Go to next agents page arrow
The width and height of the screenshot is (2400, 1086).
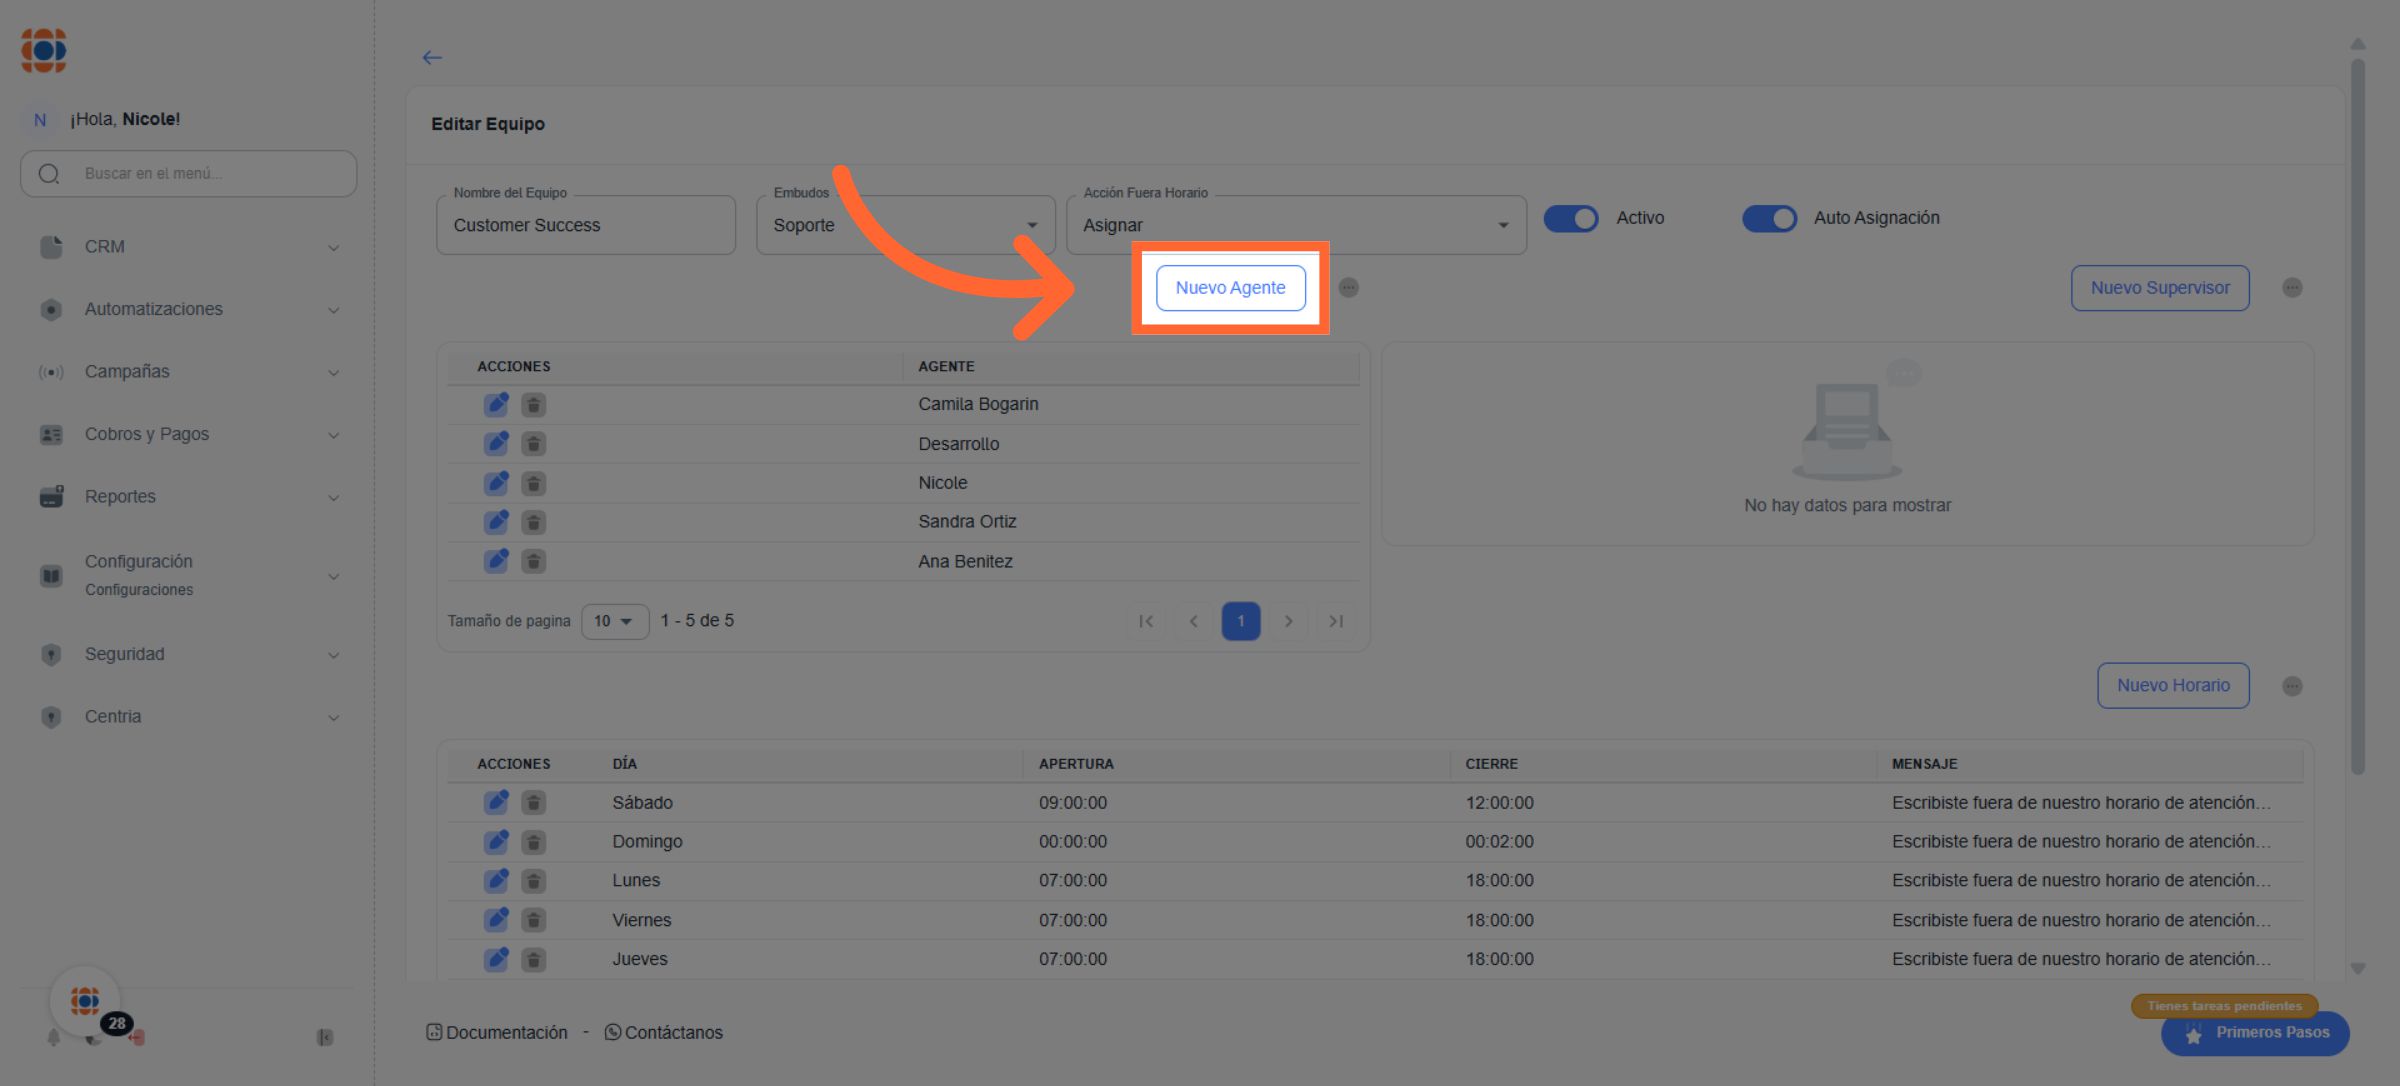pos(1288,621)
